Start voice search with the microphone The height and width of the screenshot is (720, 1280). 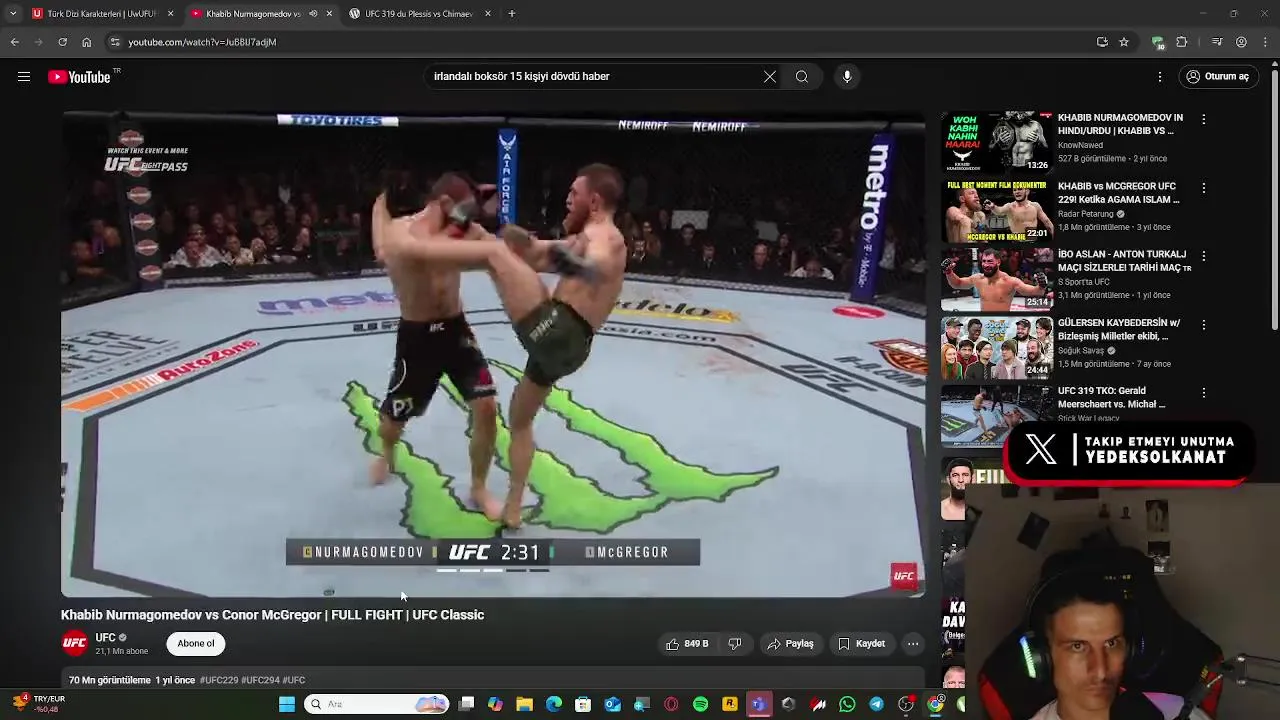847,77
